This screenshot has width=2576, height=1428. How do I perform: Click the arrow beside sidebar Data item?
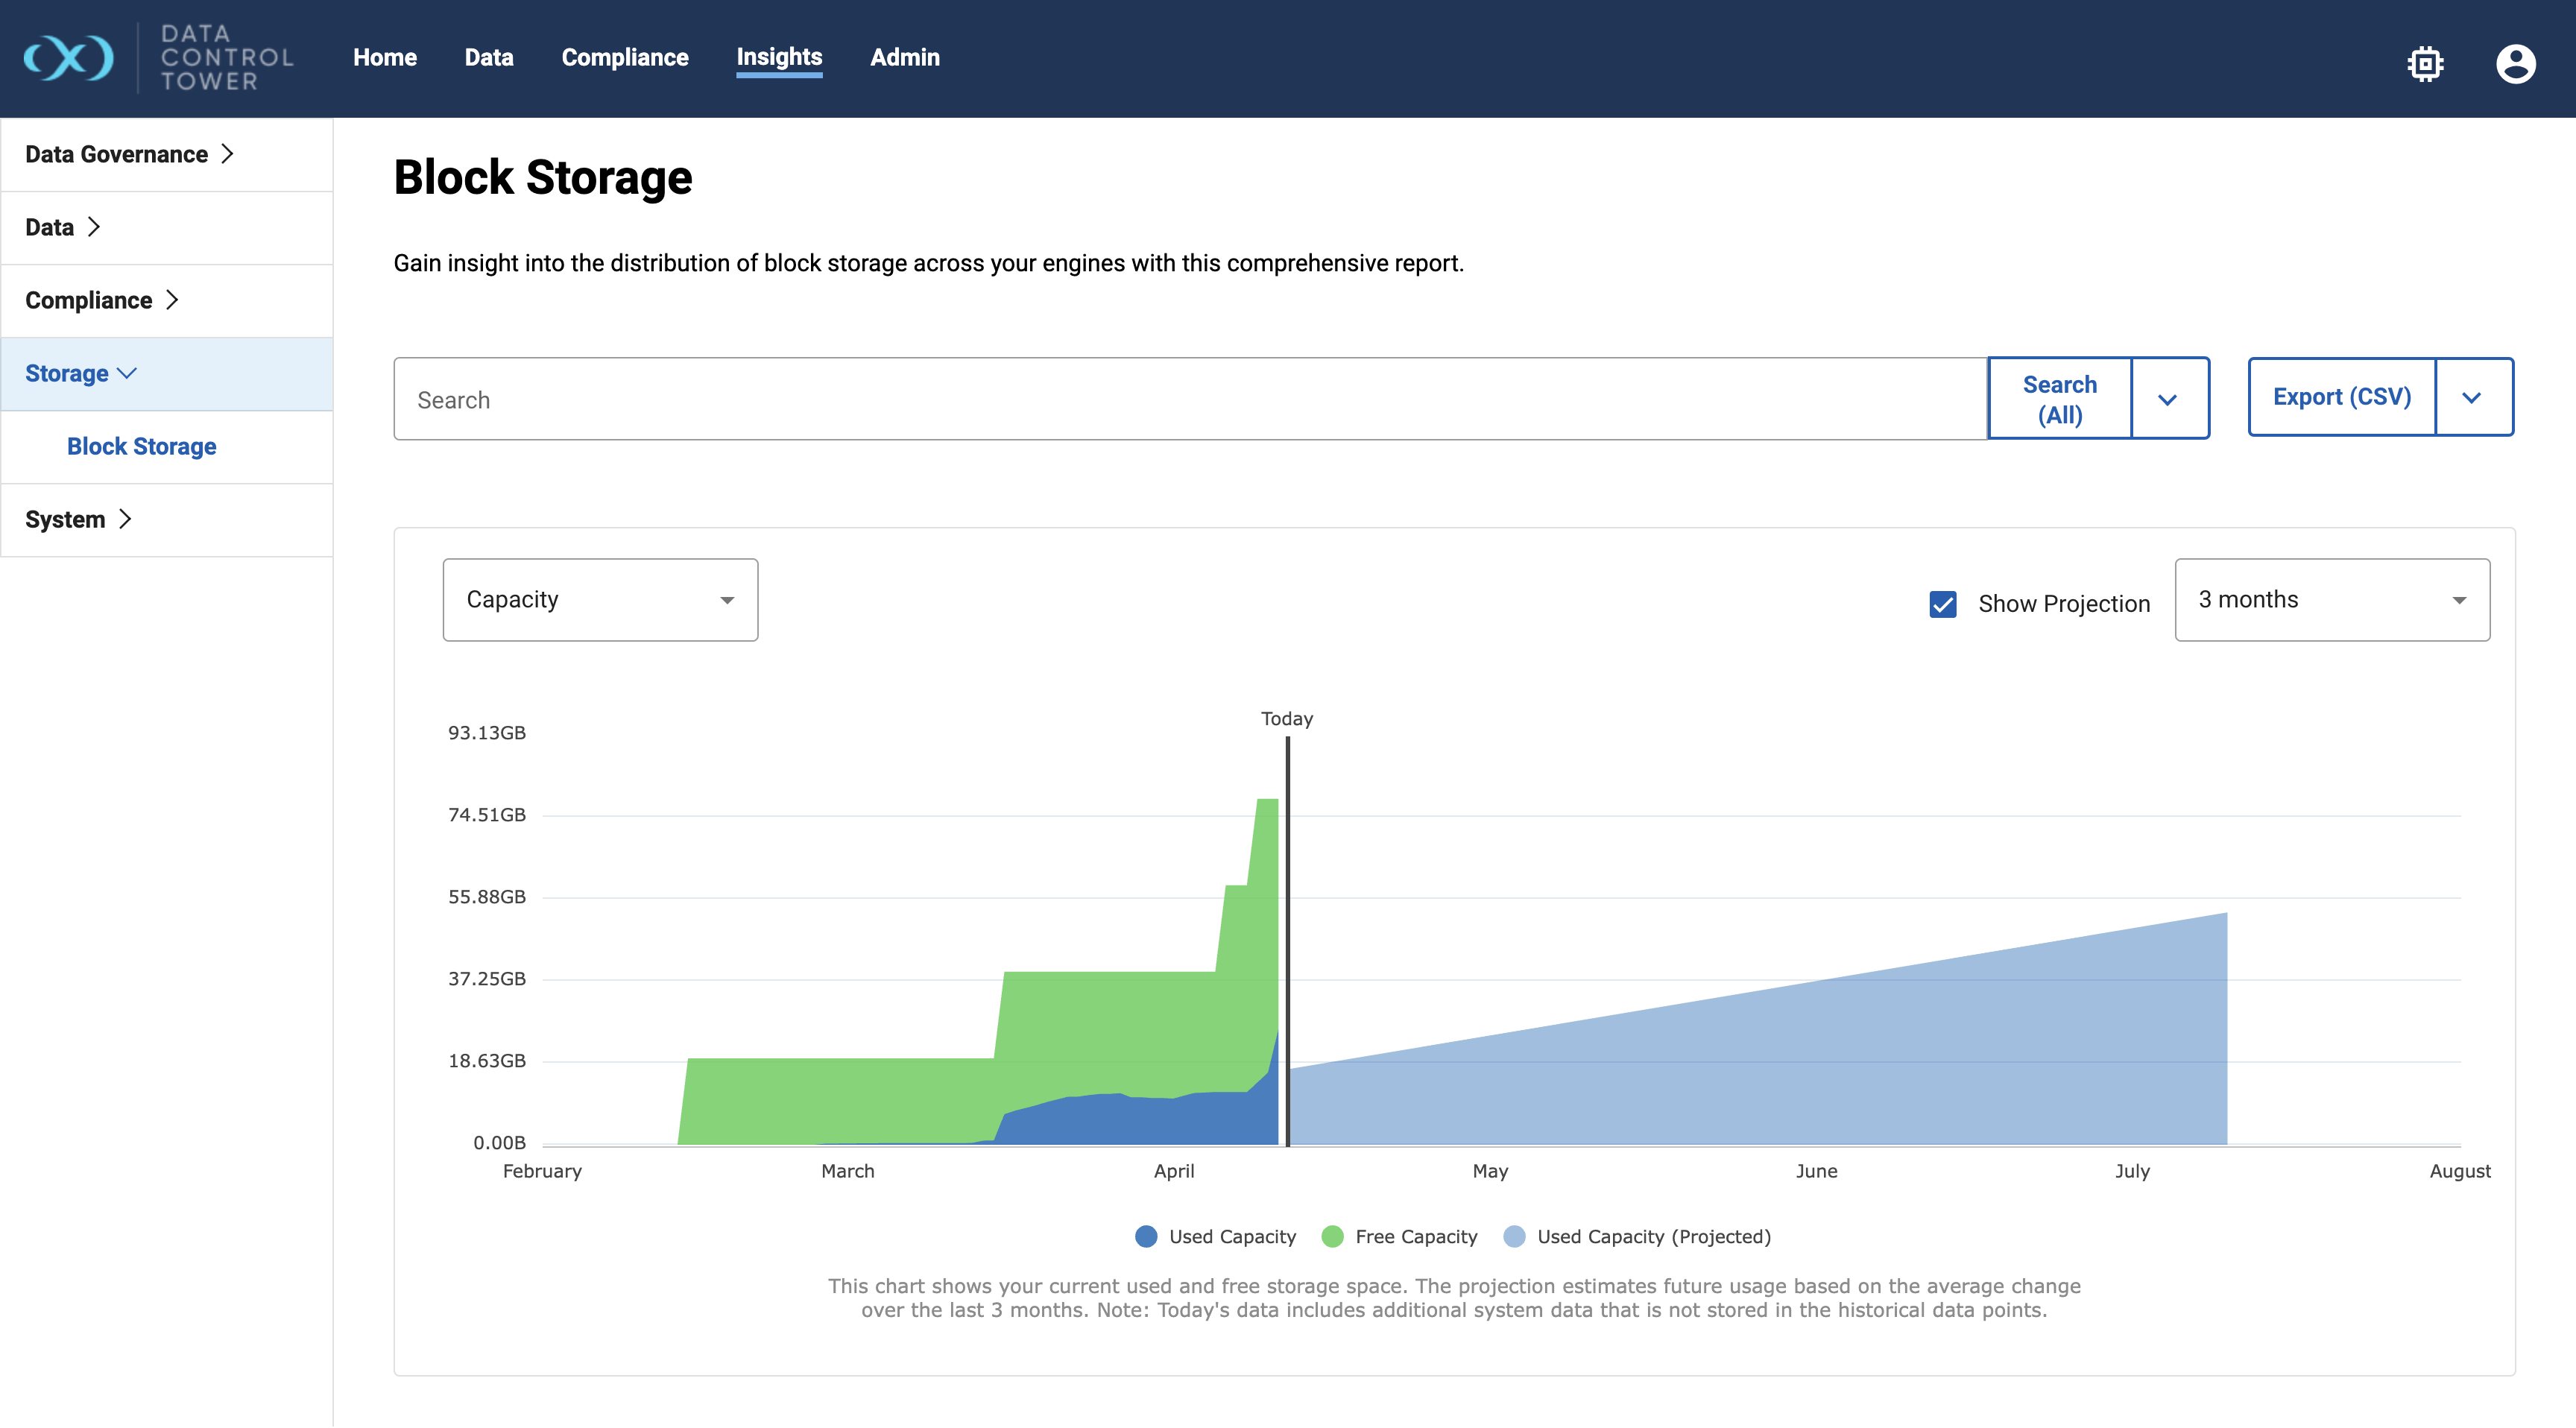pos(94,227)
